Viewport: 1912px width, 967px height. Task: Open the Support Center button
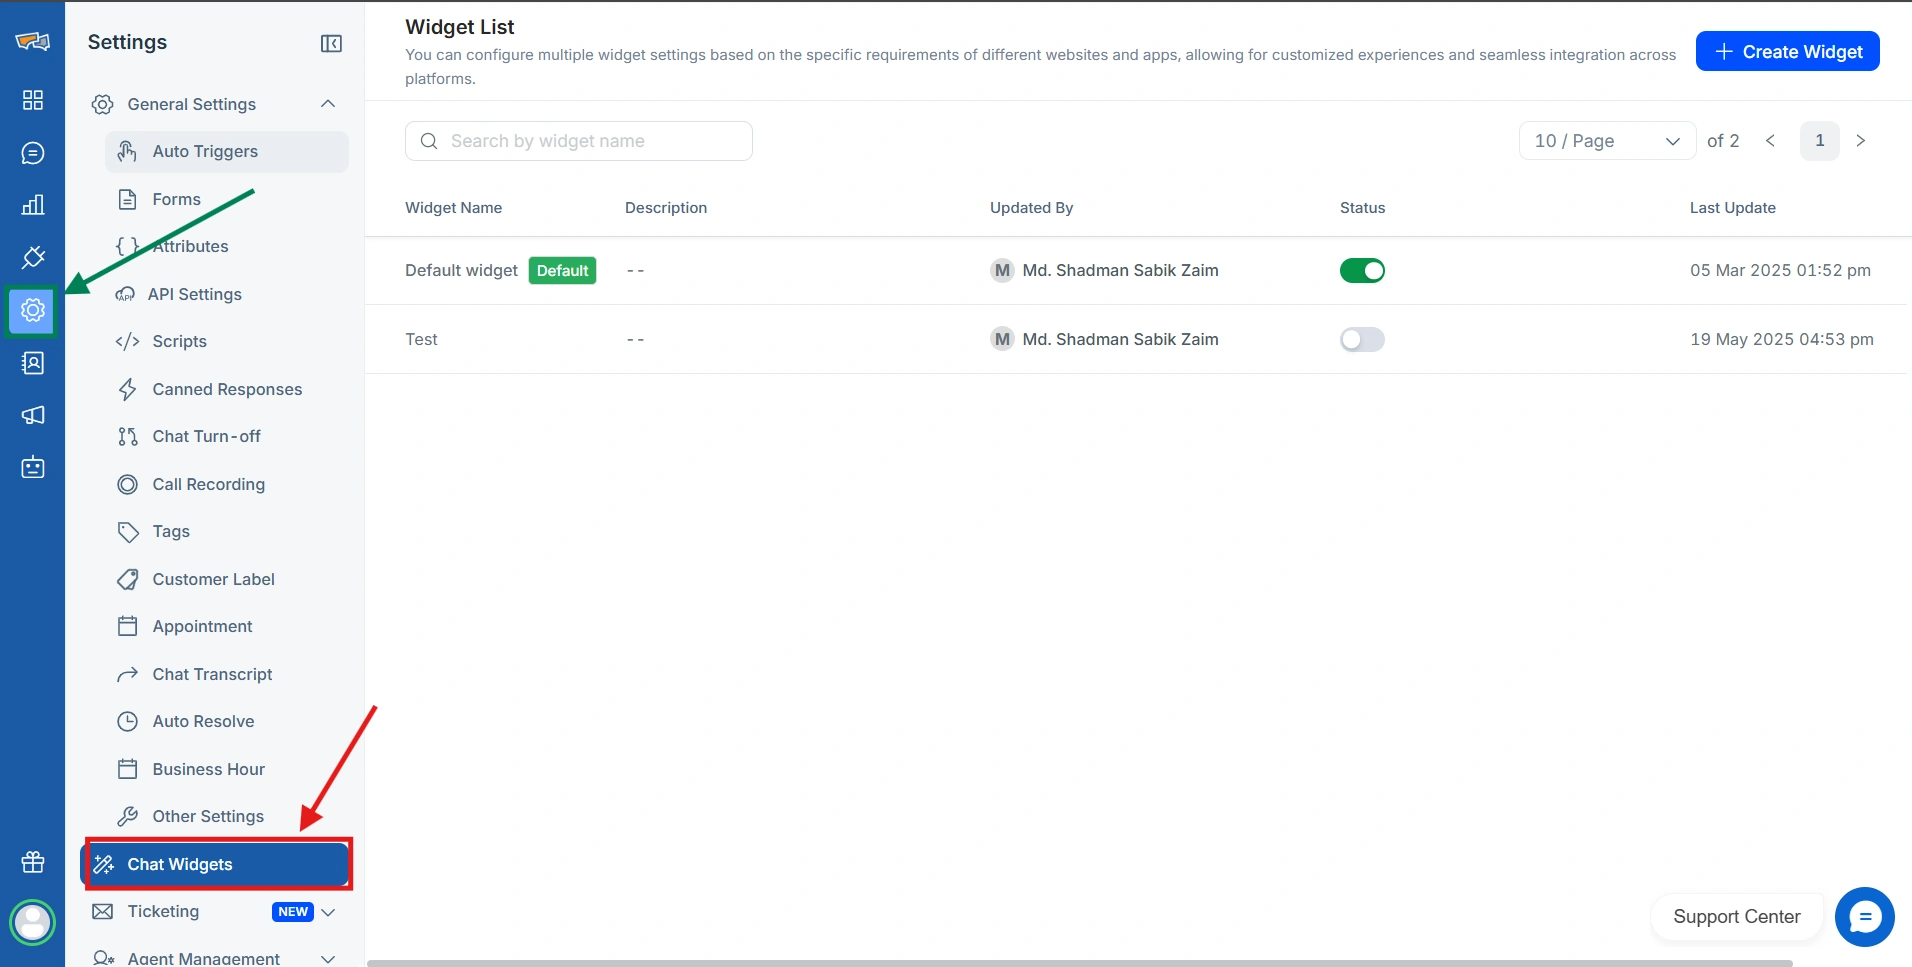pyautogui.click(x=1736, y=917)
